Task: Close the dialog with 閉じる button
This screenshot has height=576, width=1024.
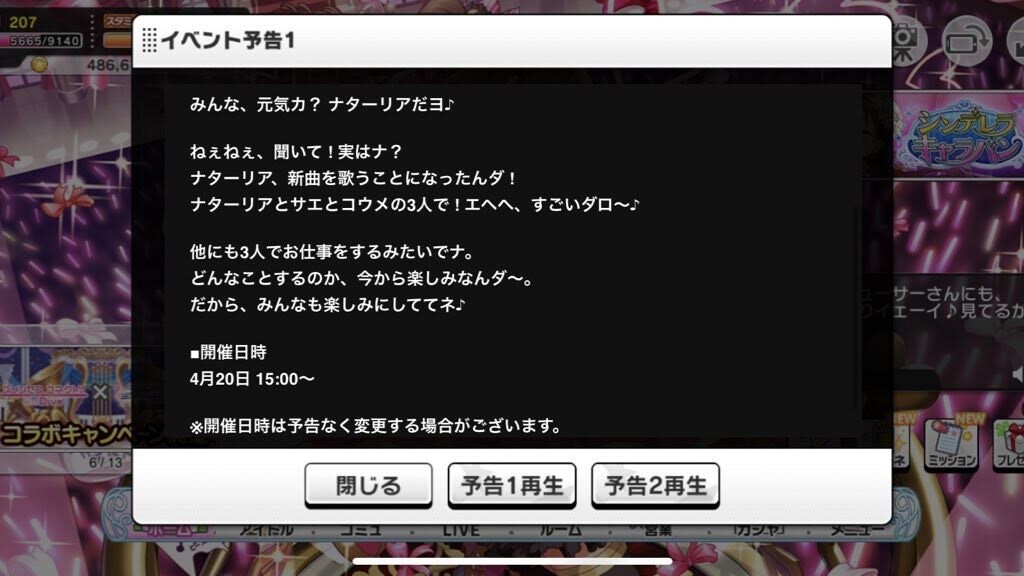Action: [x=368, y=485]
